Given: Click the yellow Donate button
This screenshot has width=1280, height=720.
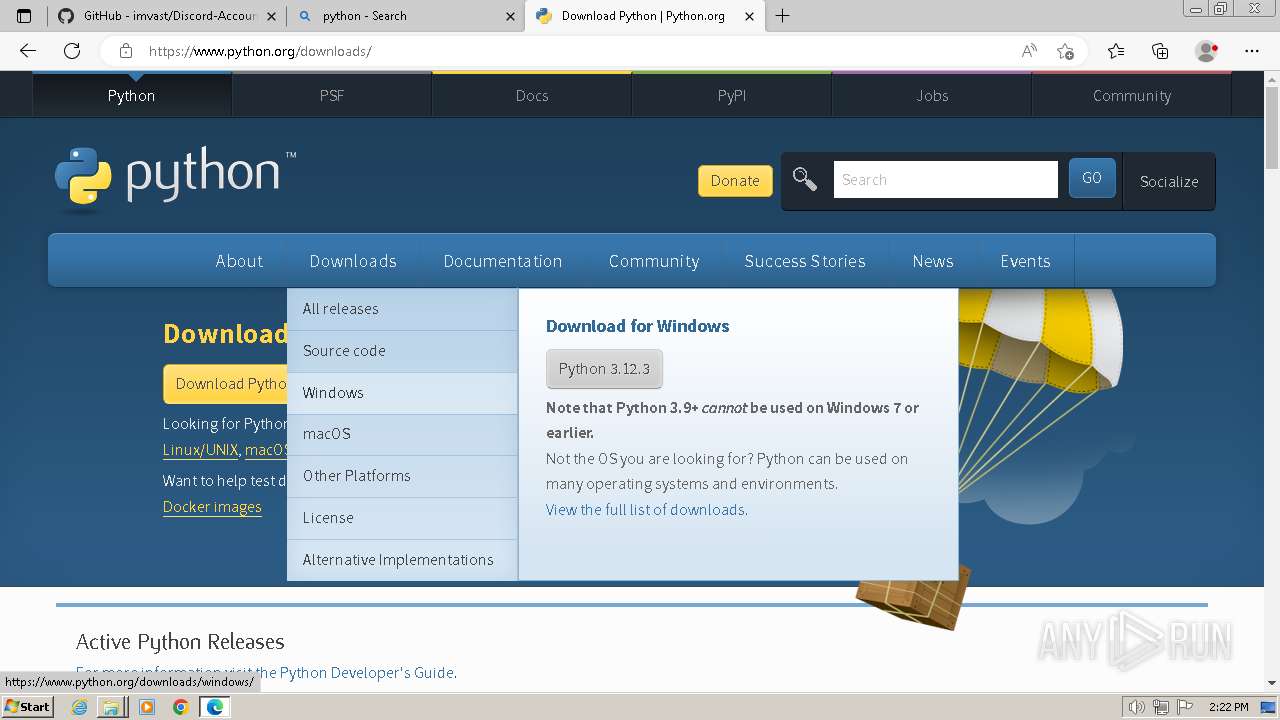Looking at the screenshot, I should [x=735, y=181].
